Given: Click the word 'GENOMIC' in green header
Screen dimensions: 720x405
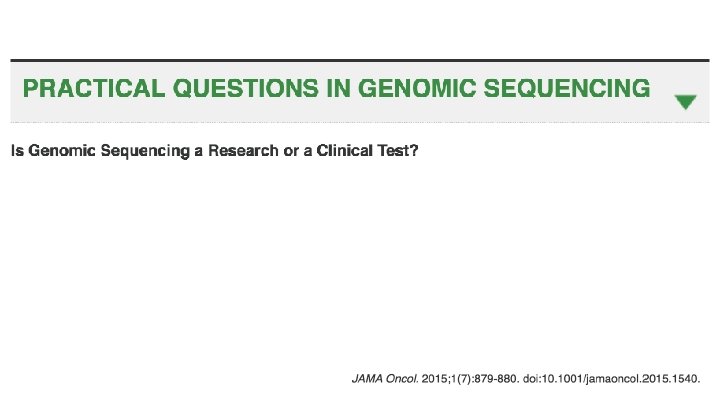Looking at the screenshot, I should [417, 89].
